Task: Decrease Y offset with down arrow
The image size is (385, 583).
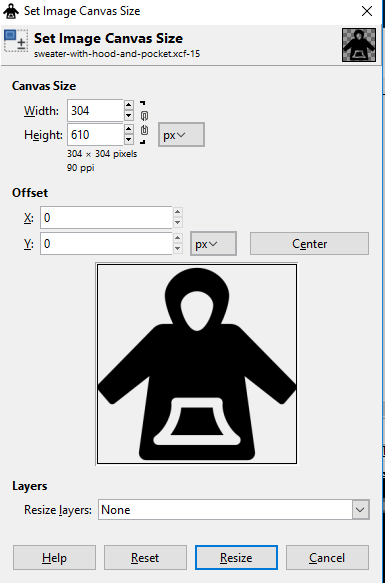Action: tap(178, 249)
